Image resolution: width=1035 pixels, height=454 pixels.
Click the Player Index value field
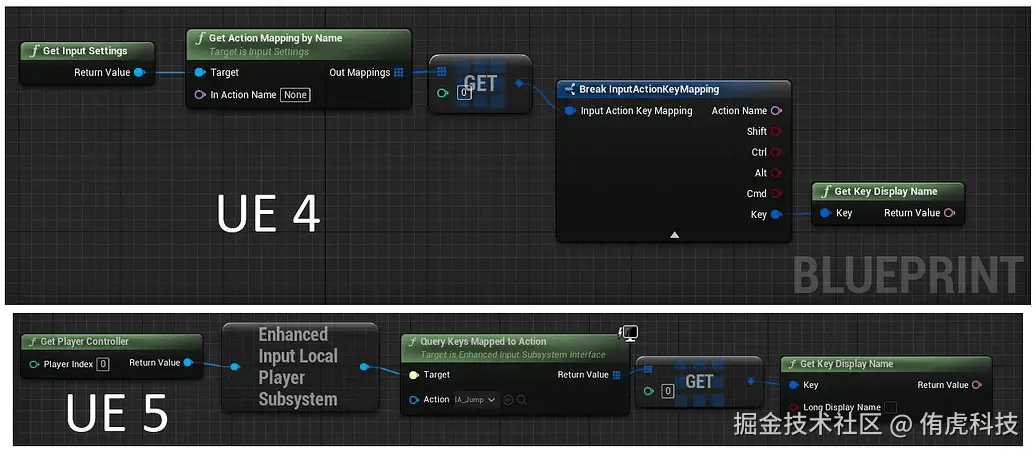[102, 364]
